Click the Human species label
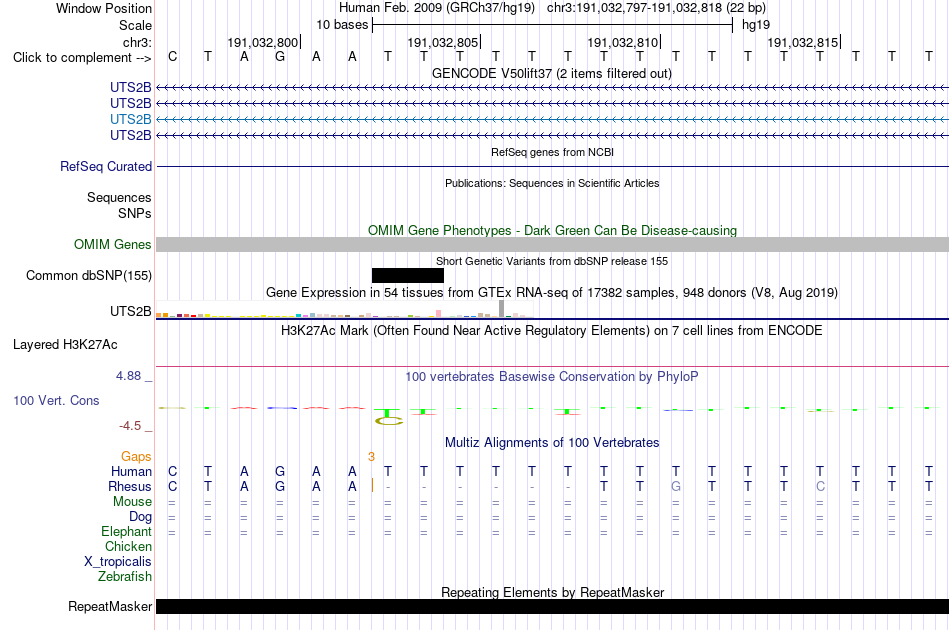The image size is (950, 630). [x=131, y=471]
